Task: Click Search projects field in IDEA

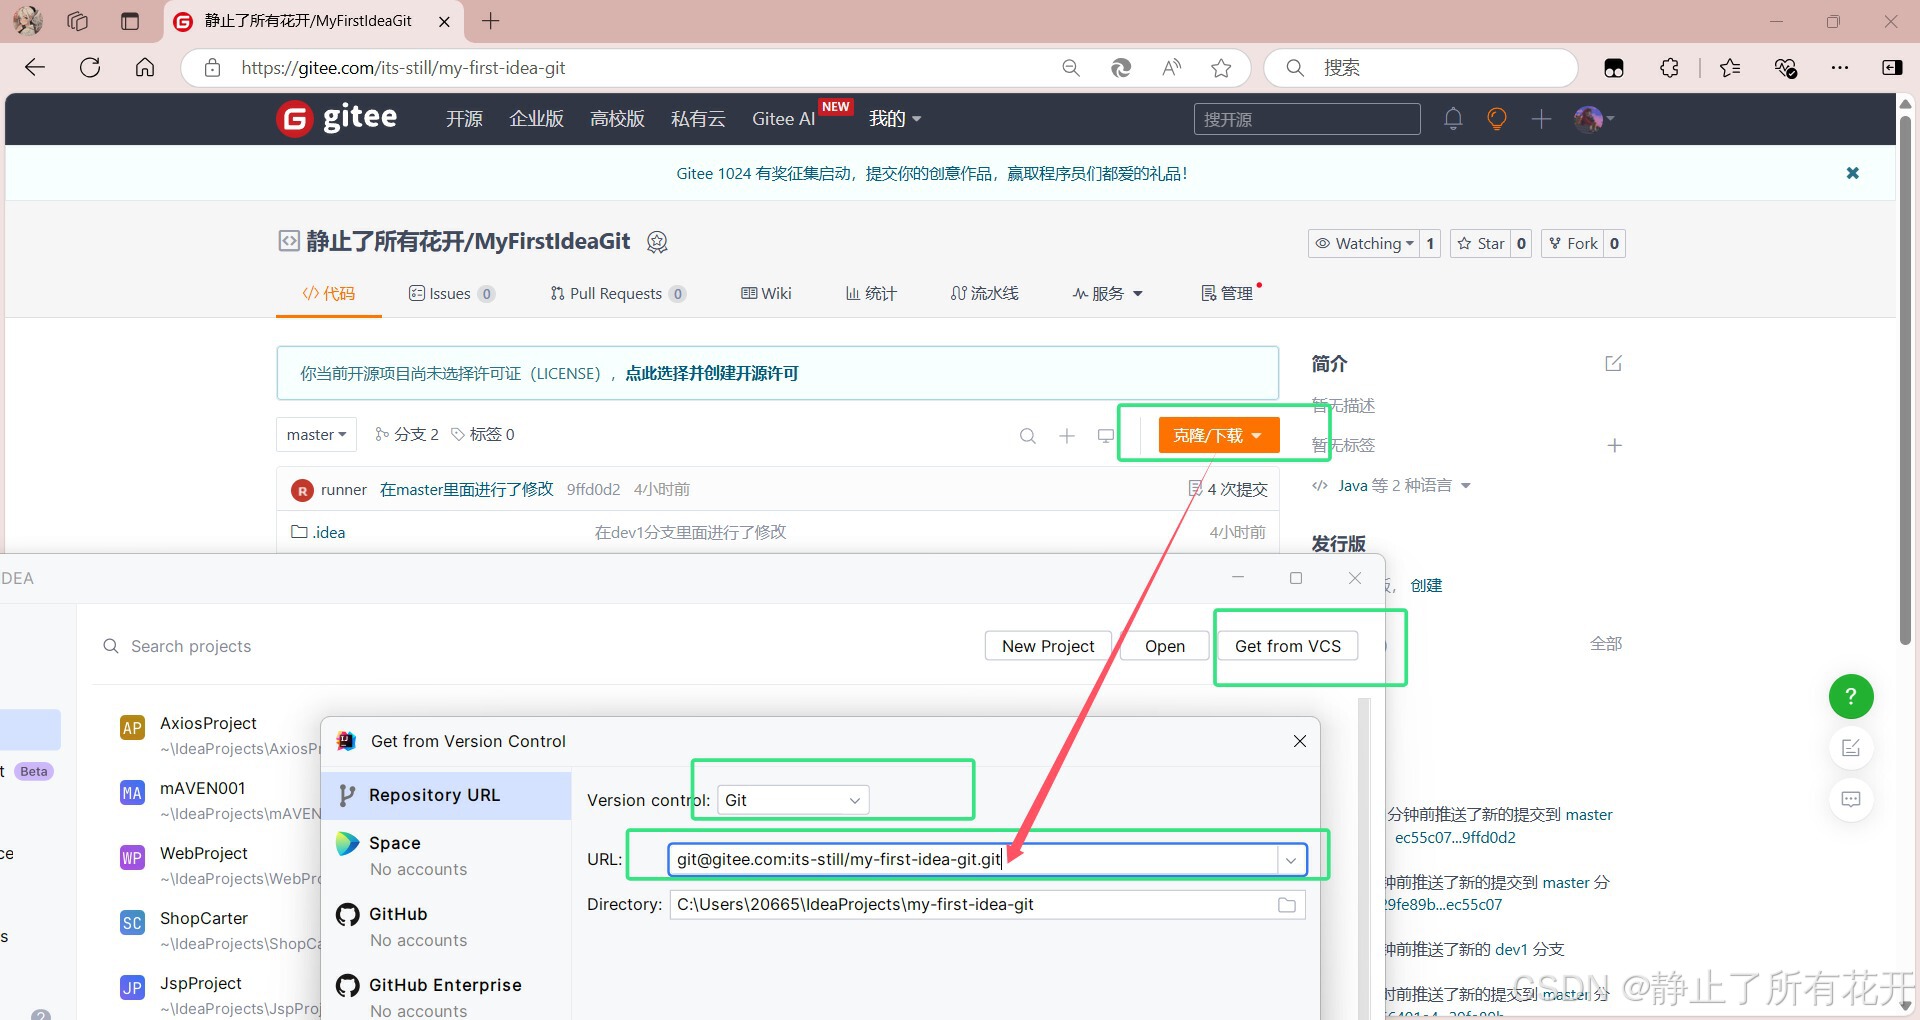Action: point(191,646)
